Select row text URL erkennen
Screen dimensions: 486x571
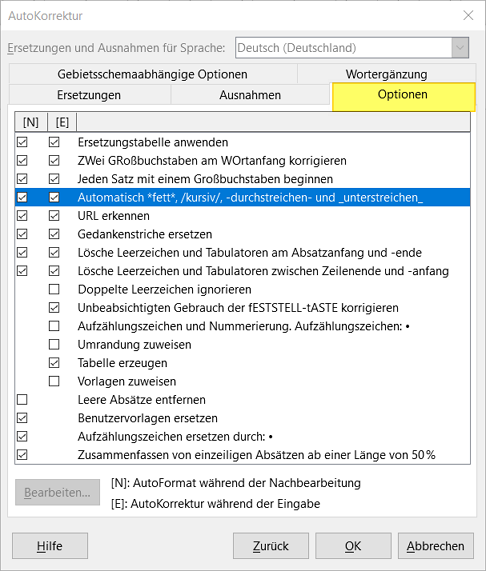[x=114, y=216]
